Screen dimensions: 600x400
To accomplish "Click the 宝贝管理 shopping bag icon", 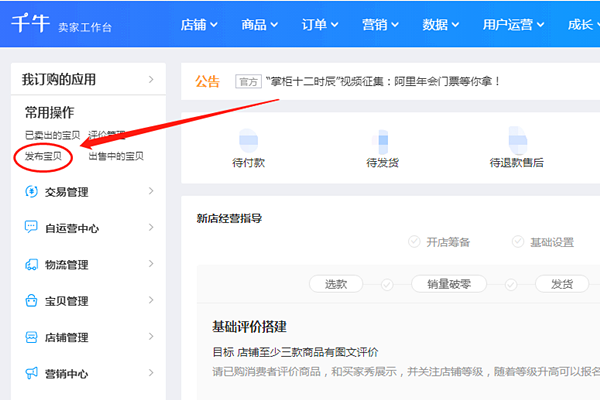I will (x=31, y=300).
